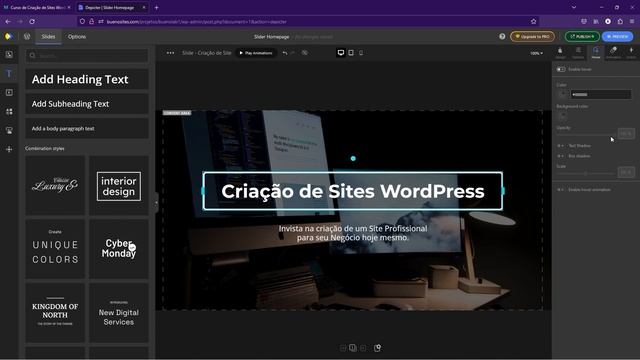This screenshot has width=640, height=360.
Task: Select the Cyber Monday combination style
Action: 119,249
